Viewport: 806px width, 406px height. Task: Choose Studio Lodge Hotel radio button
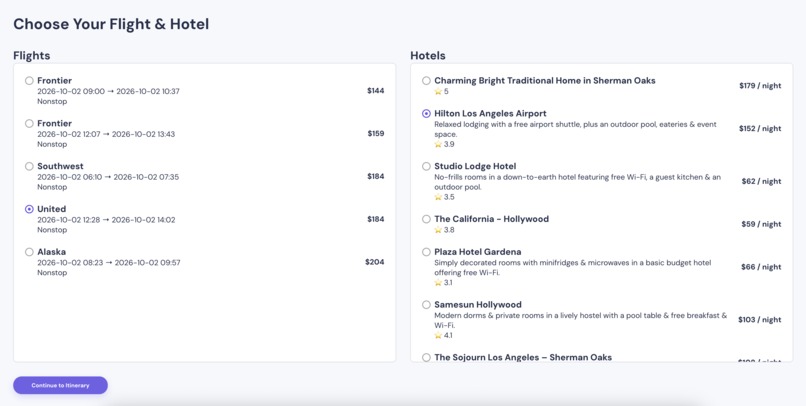tap(426, 166)
